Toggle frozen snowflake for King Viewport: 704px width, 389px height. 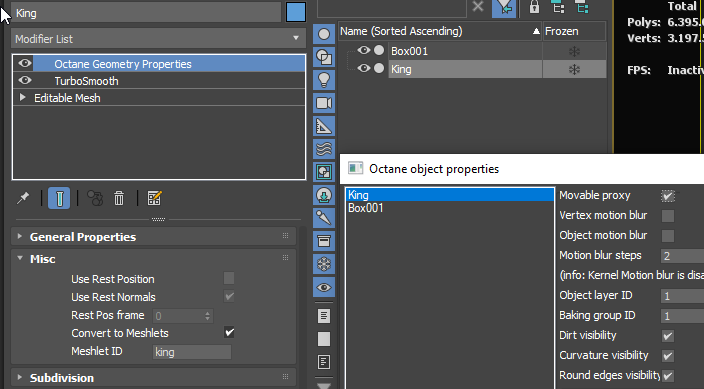coord(574,69)
